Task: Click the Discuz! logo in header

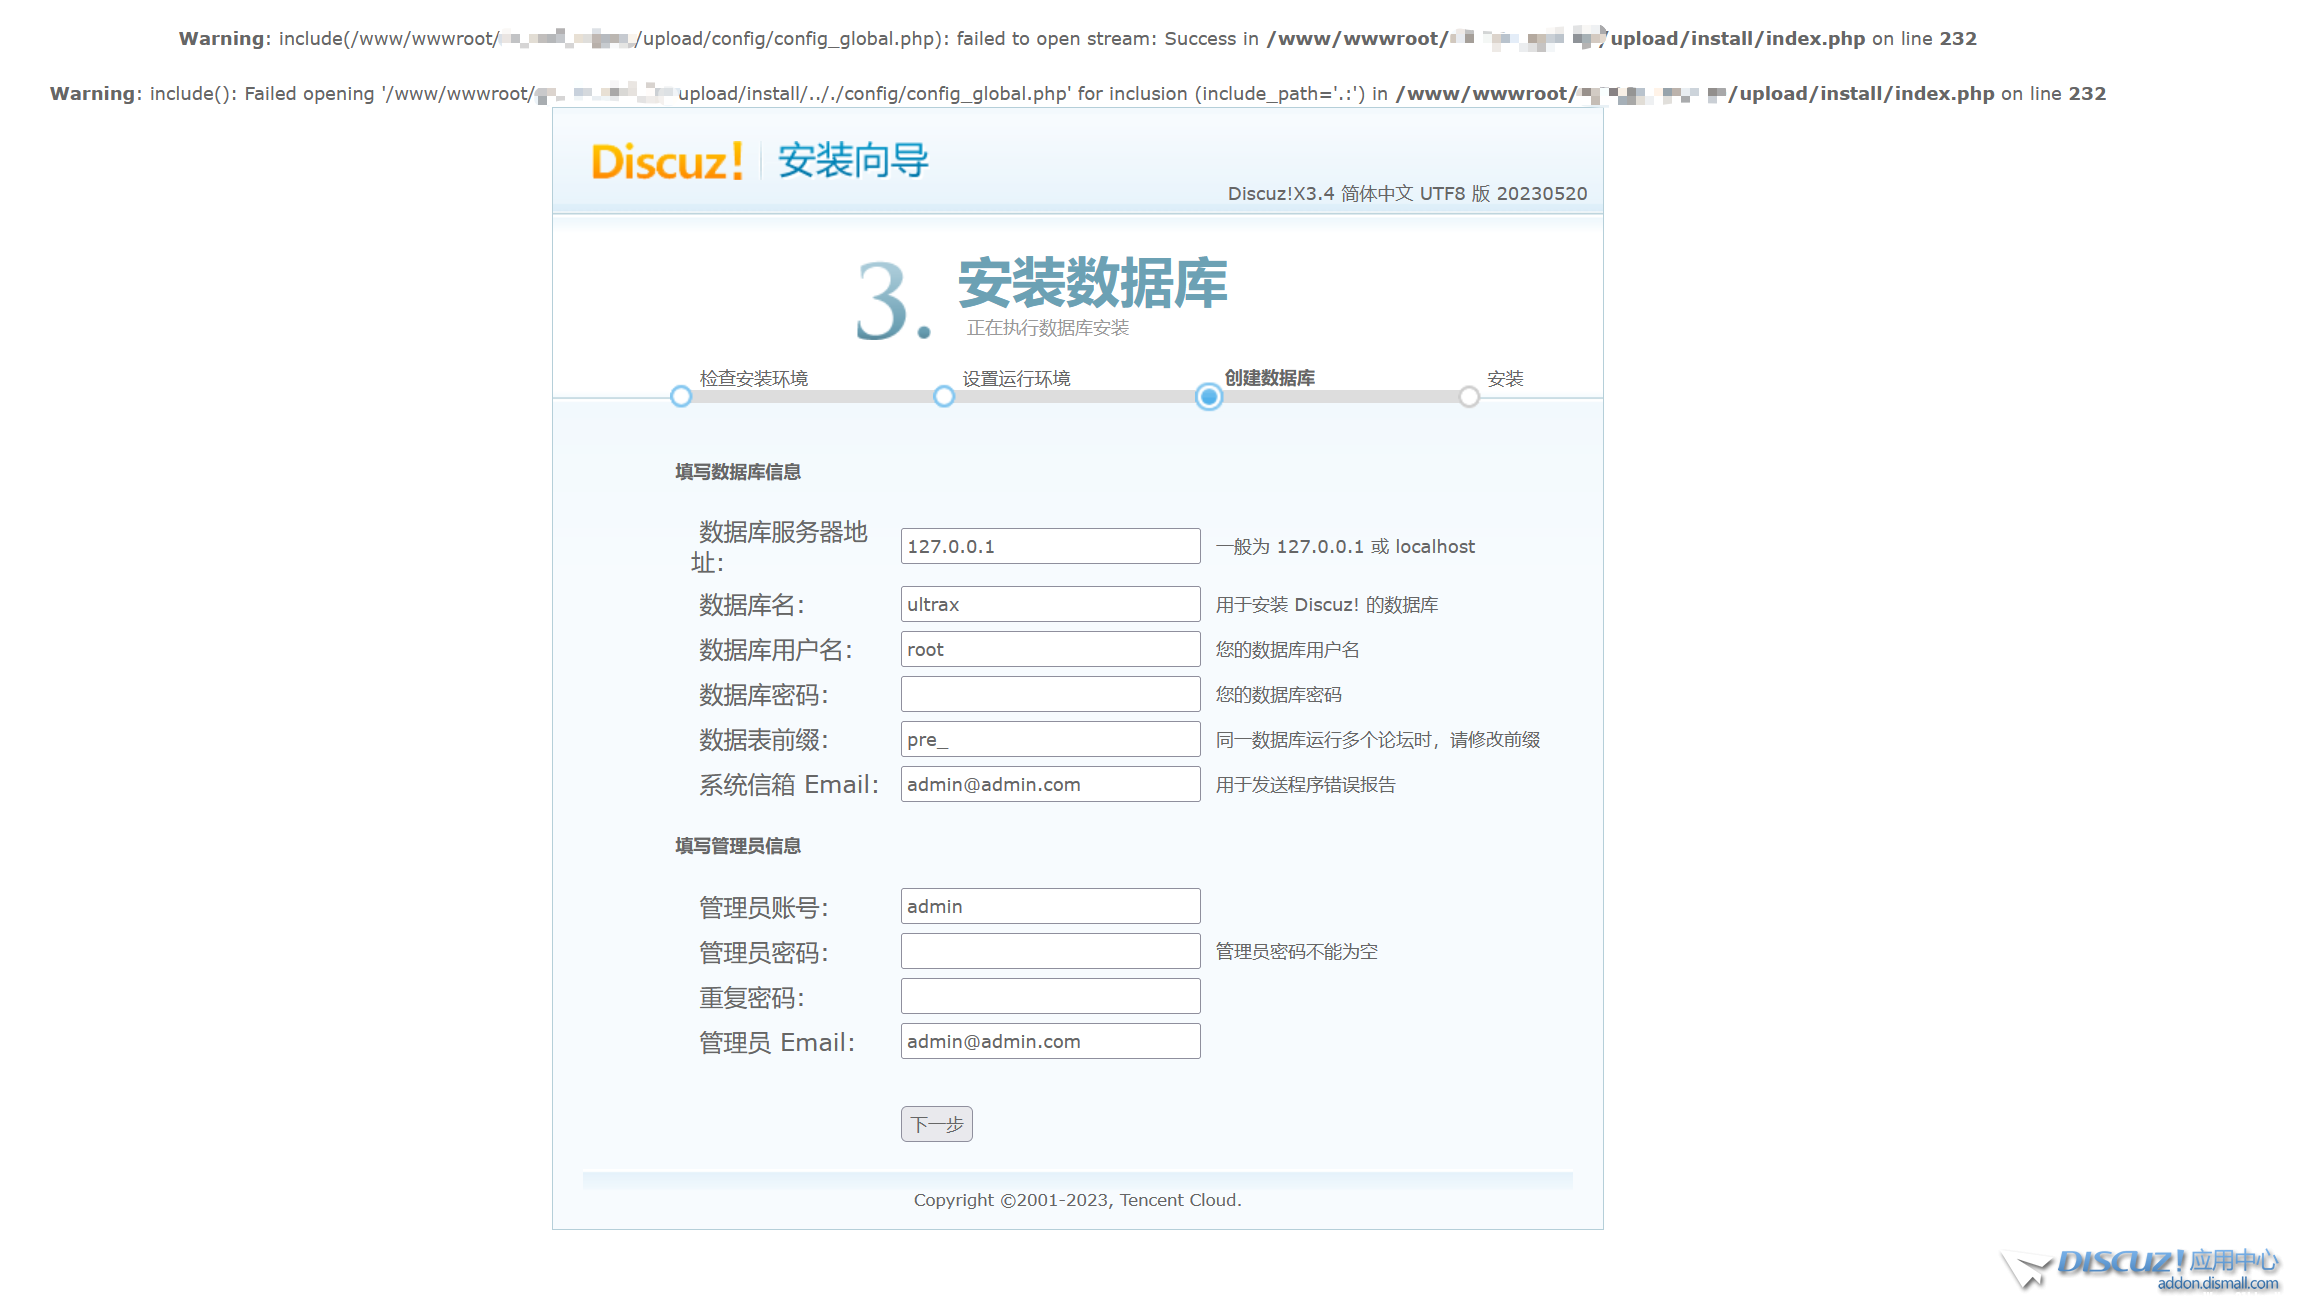Action: [x=666, y=162]
